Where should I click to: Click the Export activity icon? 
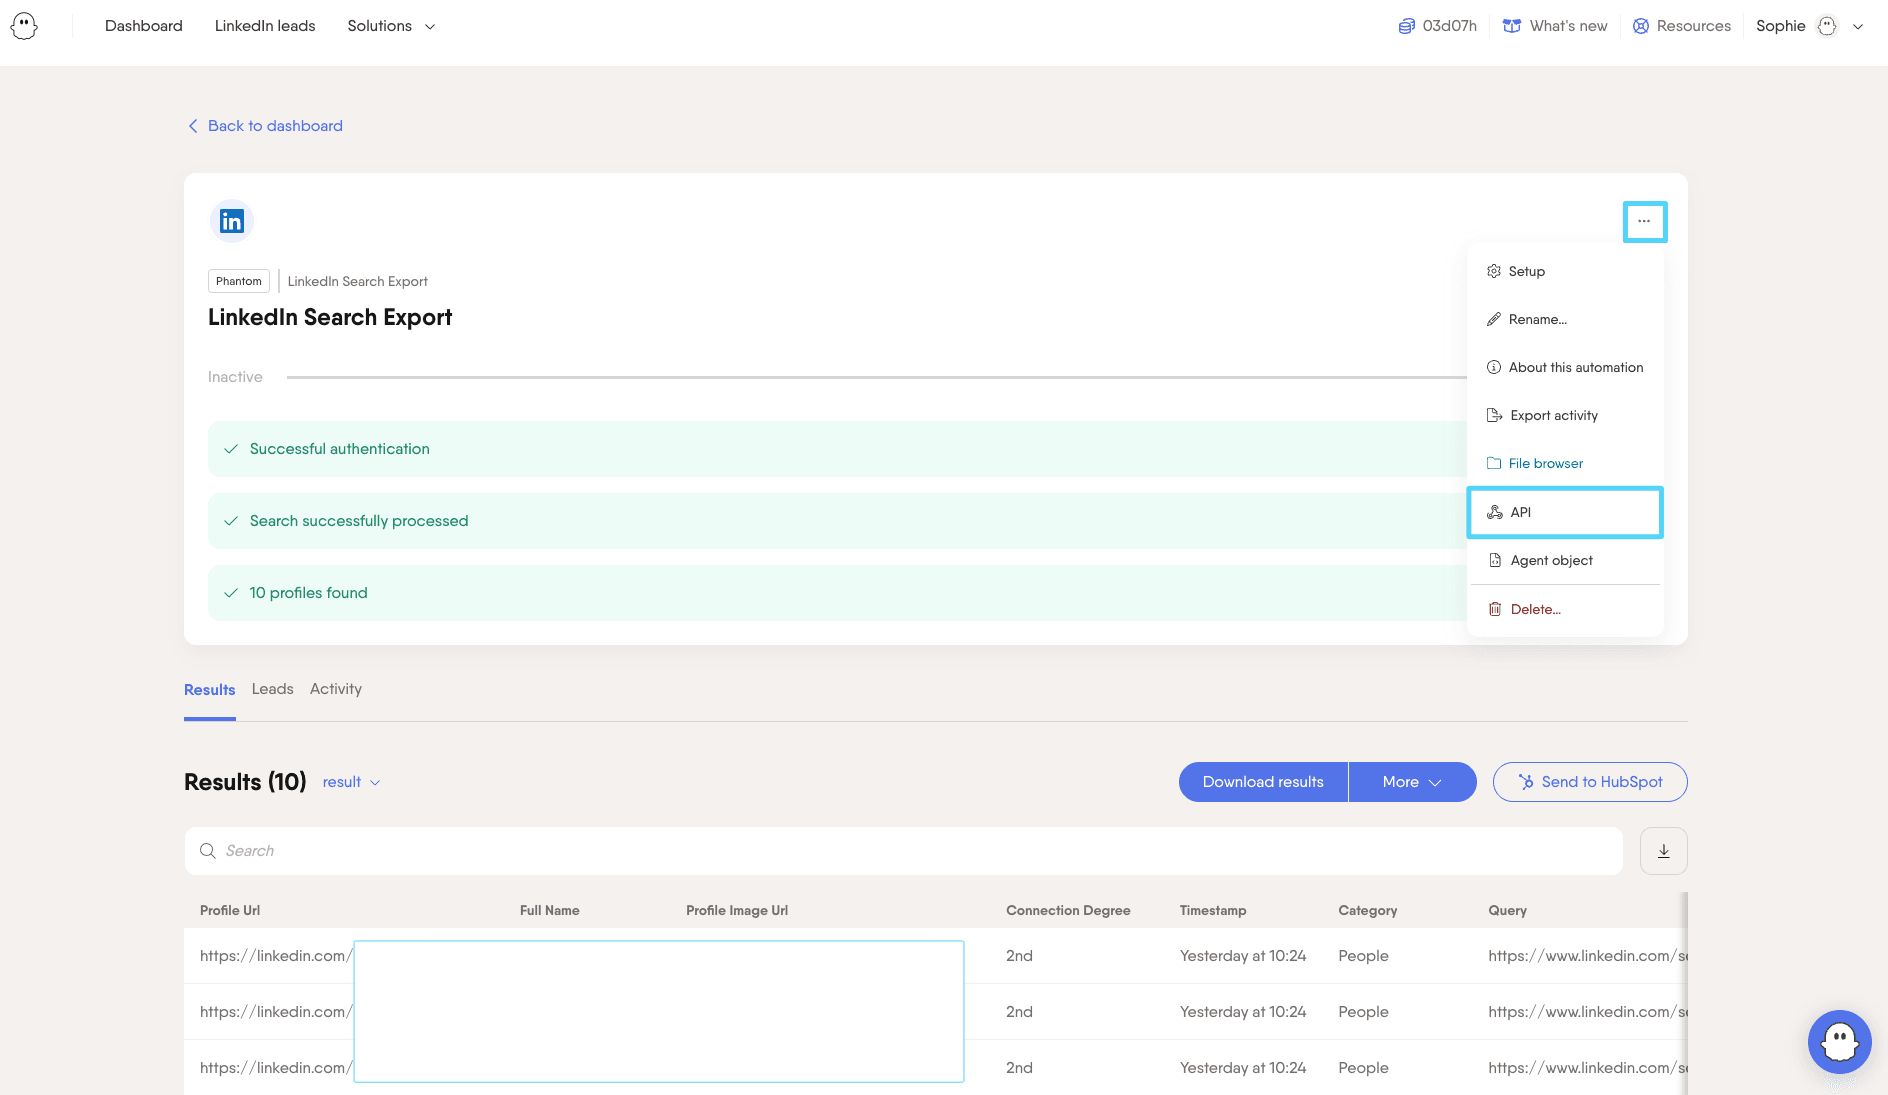1495,415
